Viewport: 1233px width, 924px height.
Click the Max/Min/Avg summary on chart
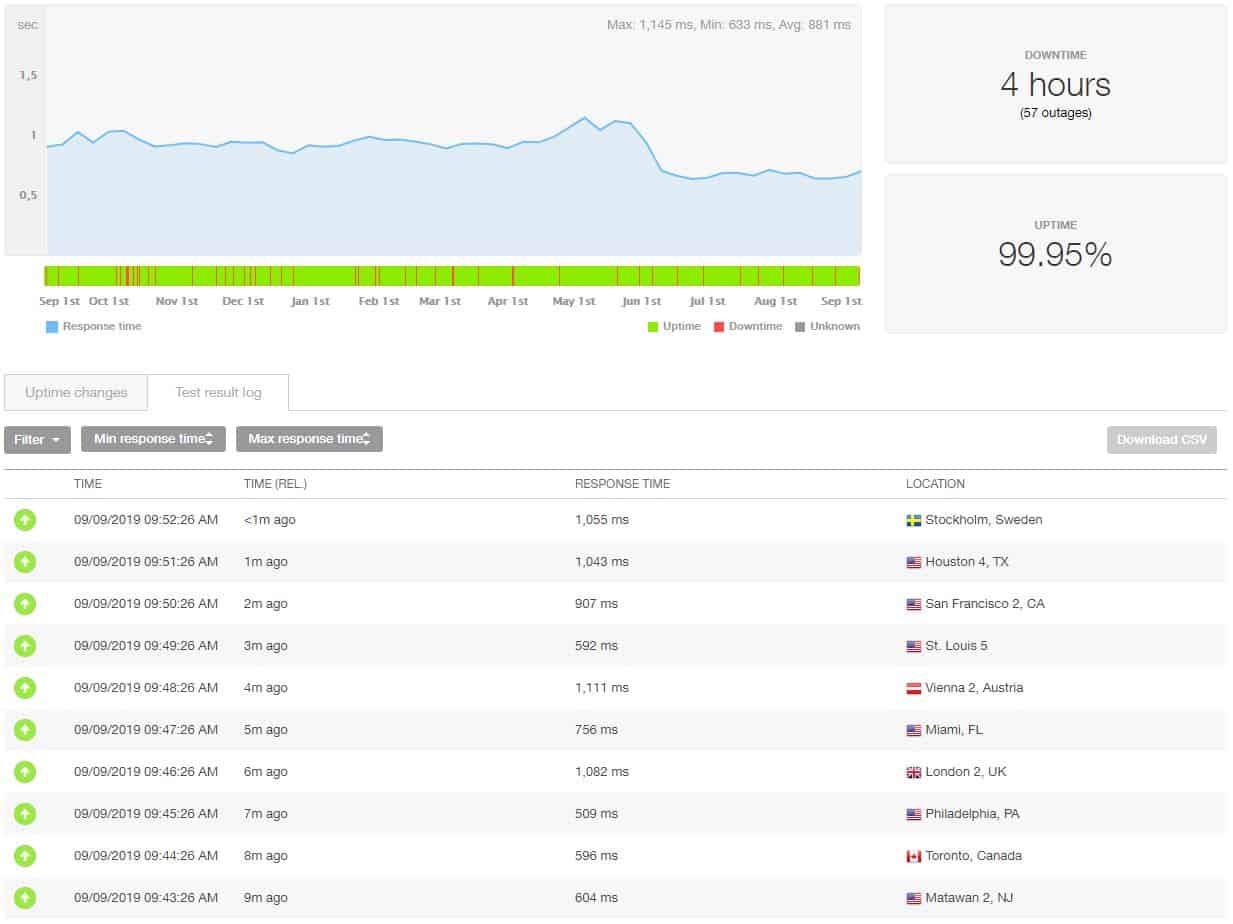pos(729,24)
